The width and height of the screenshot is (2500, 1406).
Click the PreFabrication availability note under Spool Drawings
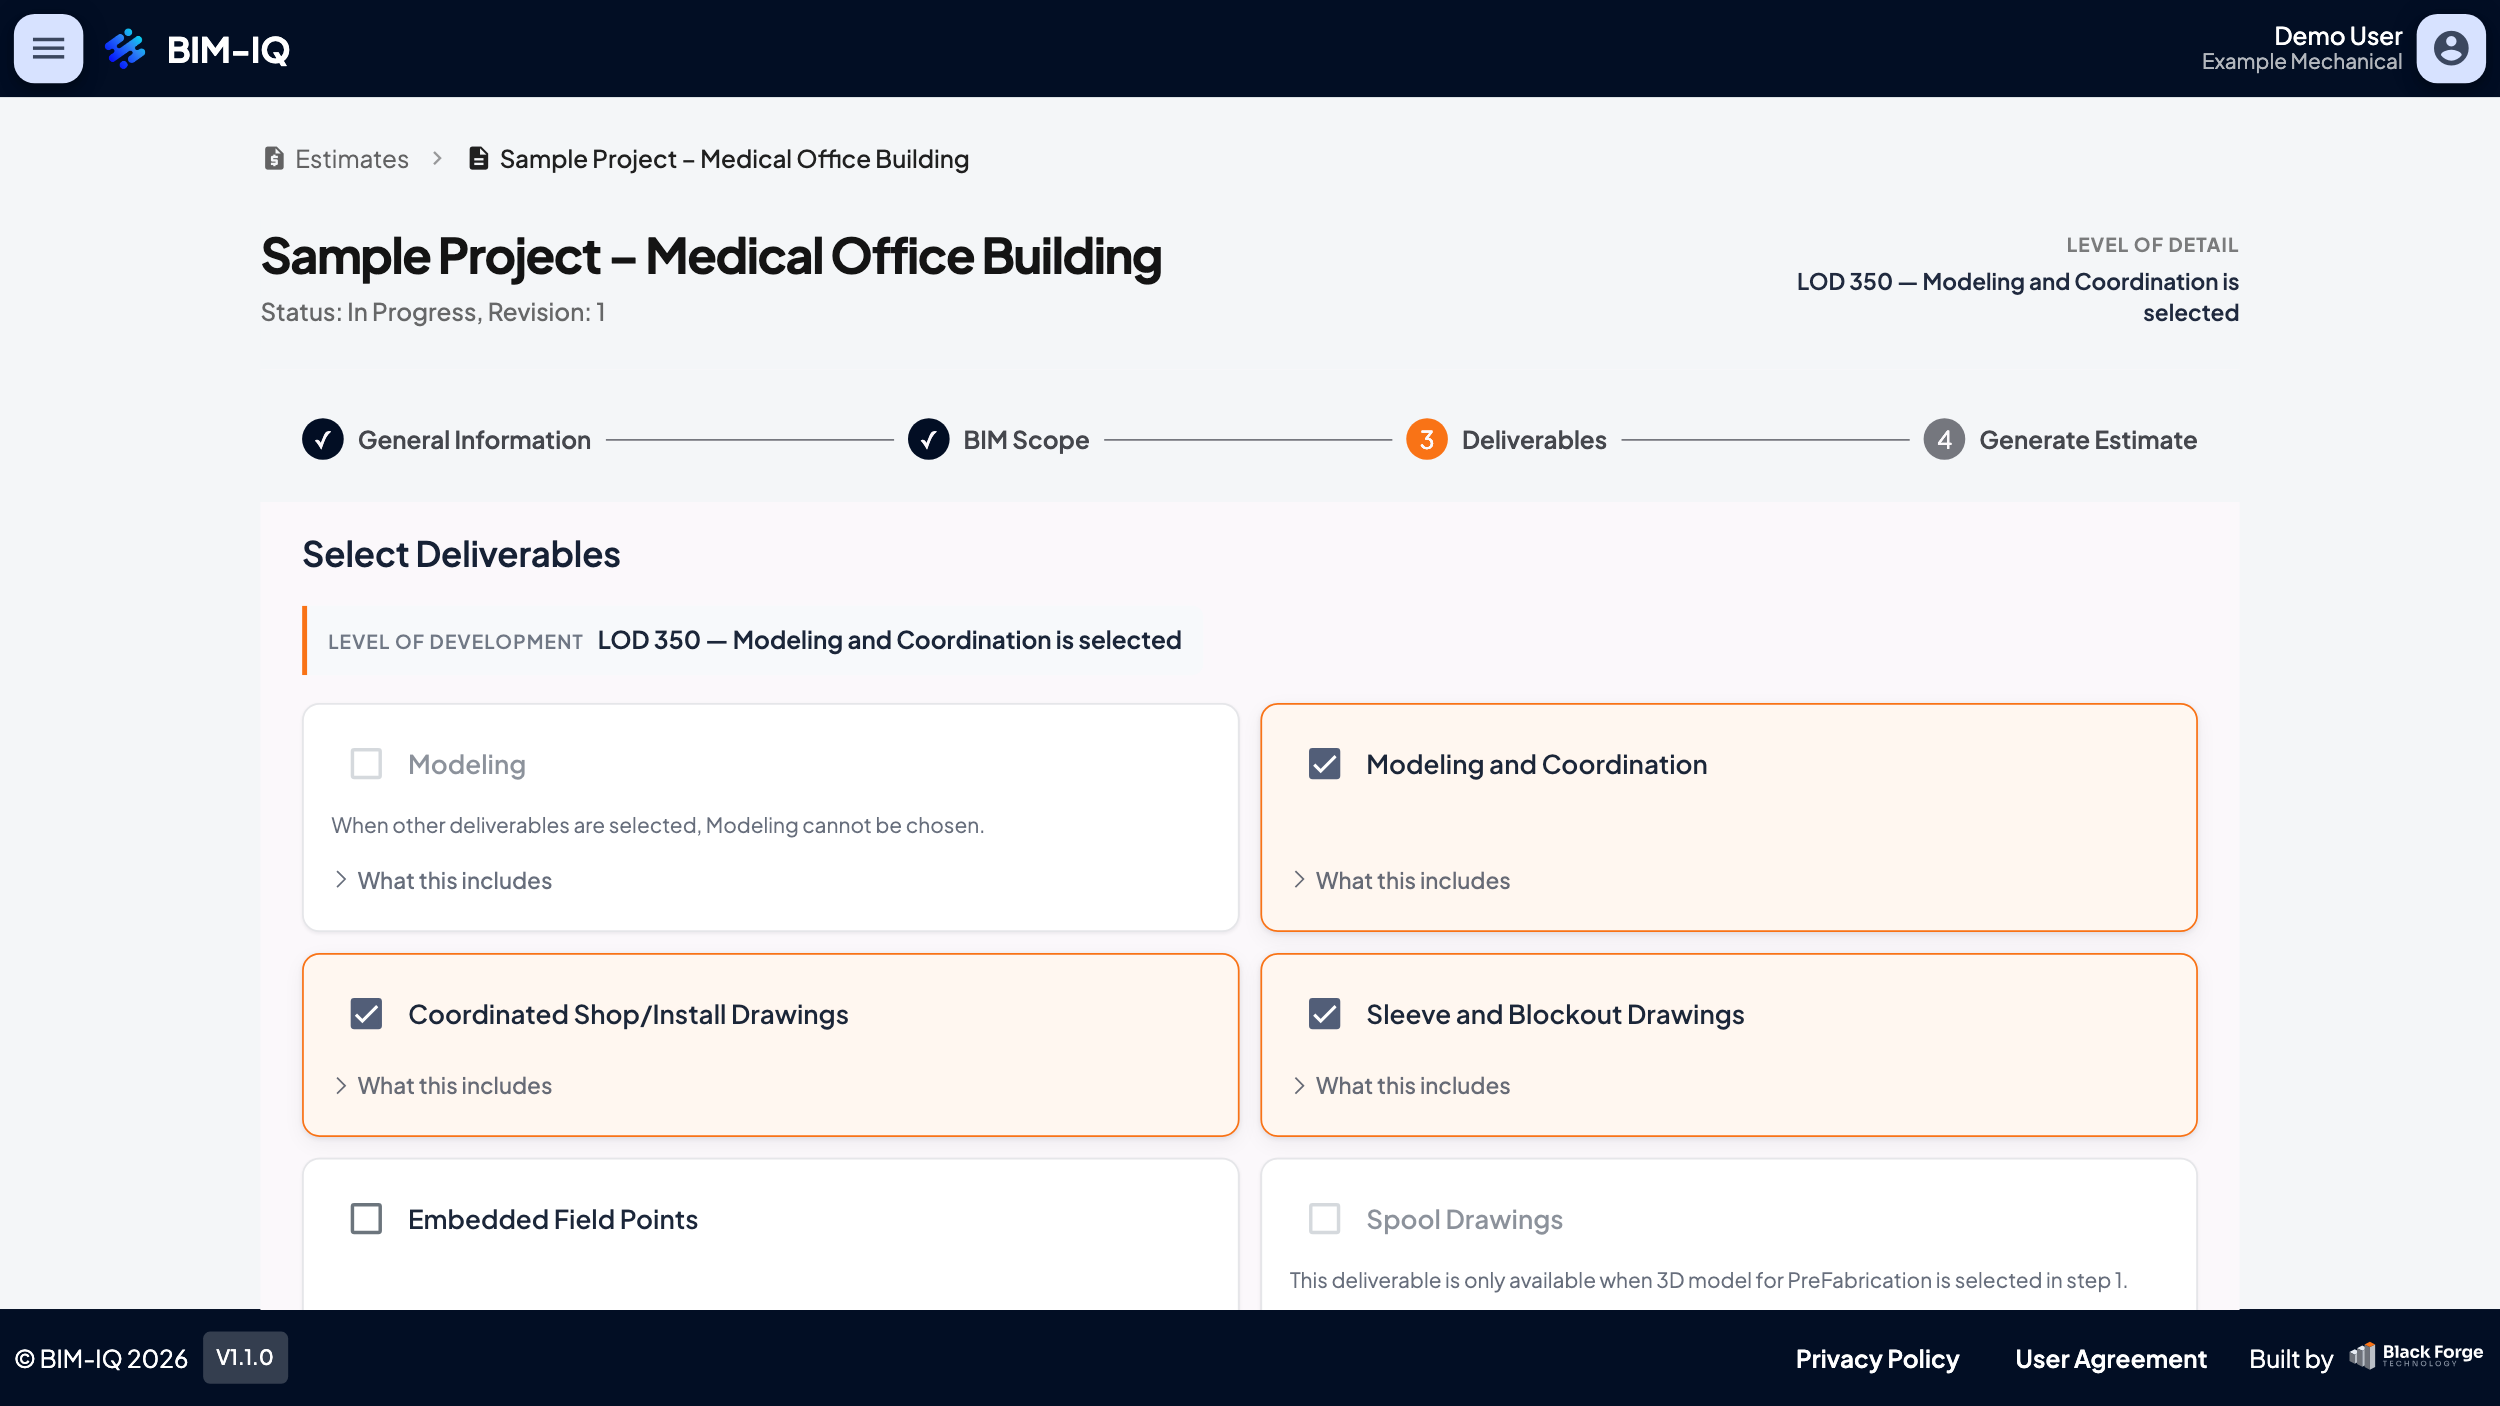tap(1708, 1280)
